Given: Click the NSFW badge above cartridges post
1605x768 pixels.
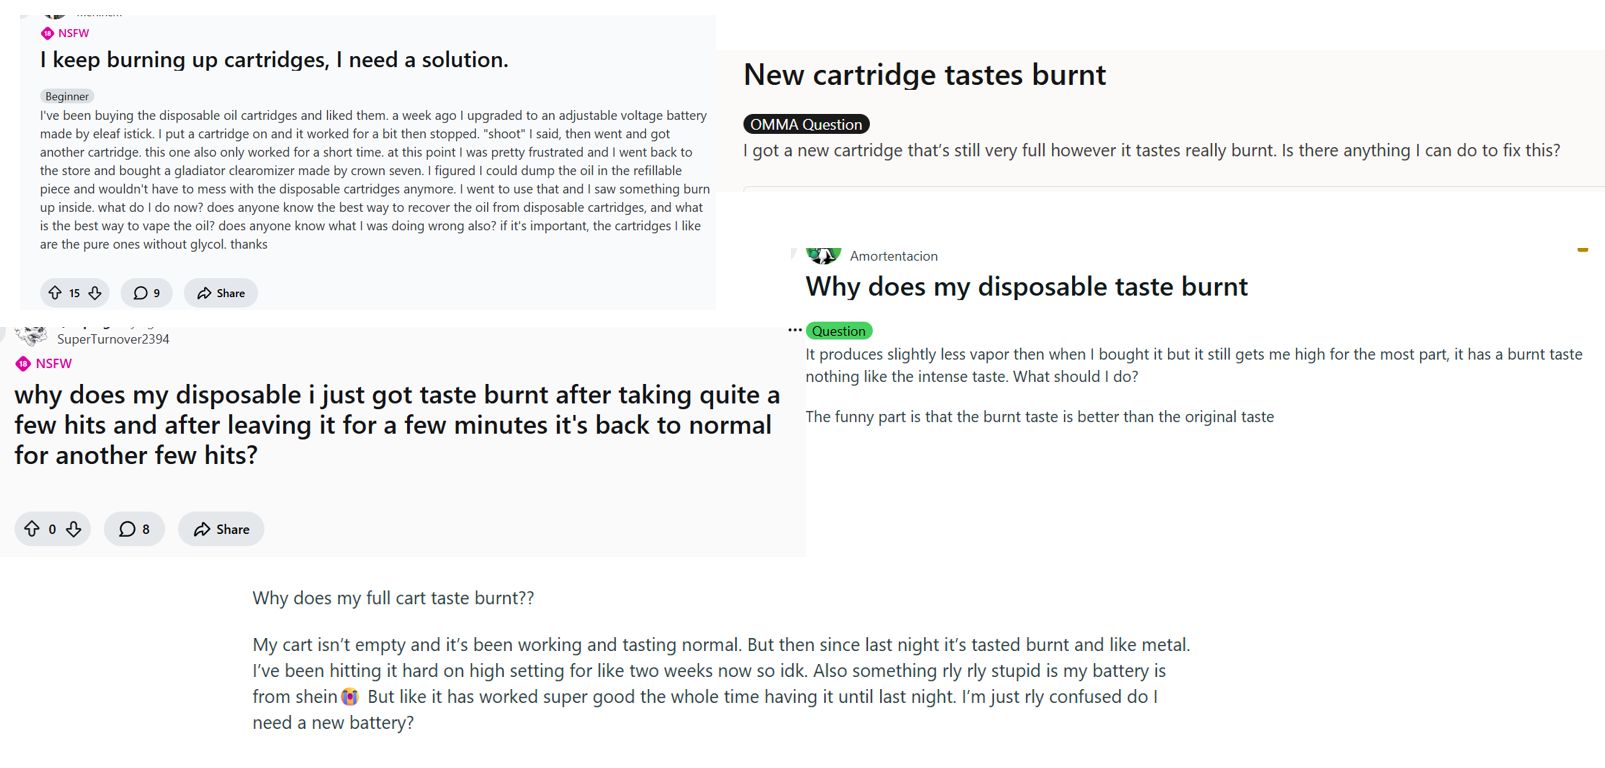Looking at the screenshot, I should (65, 33).
